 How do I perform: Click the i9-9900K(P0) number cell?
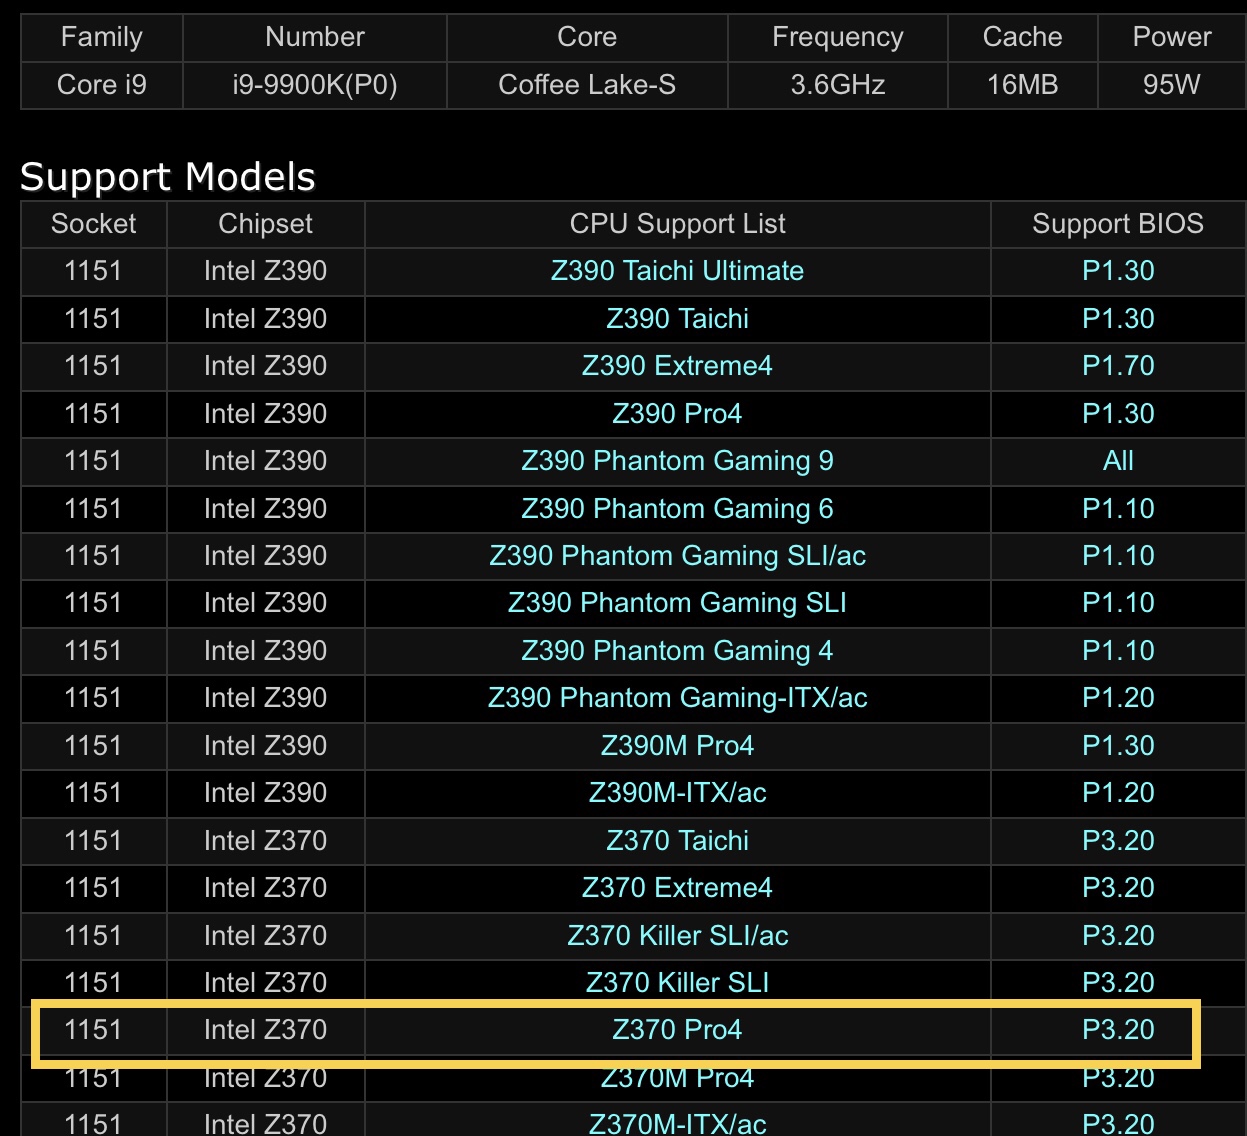pyautogui.click(x=315, y=85)
